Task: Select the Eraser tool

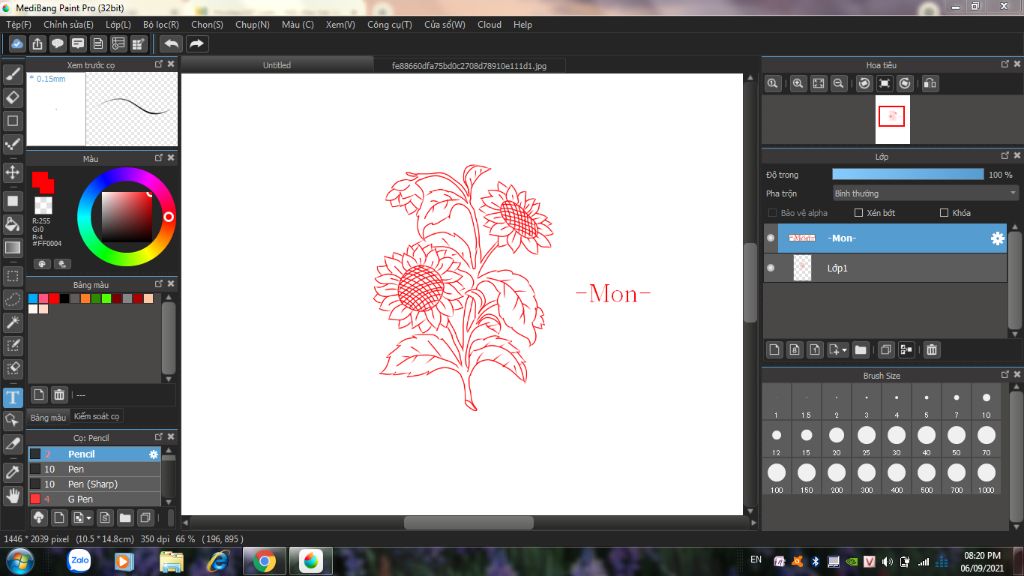Action: click(12, 97)
